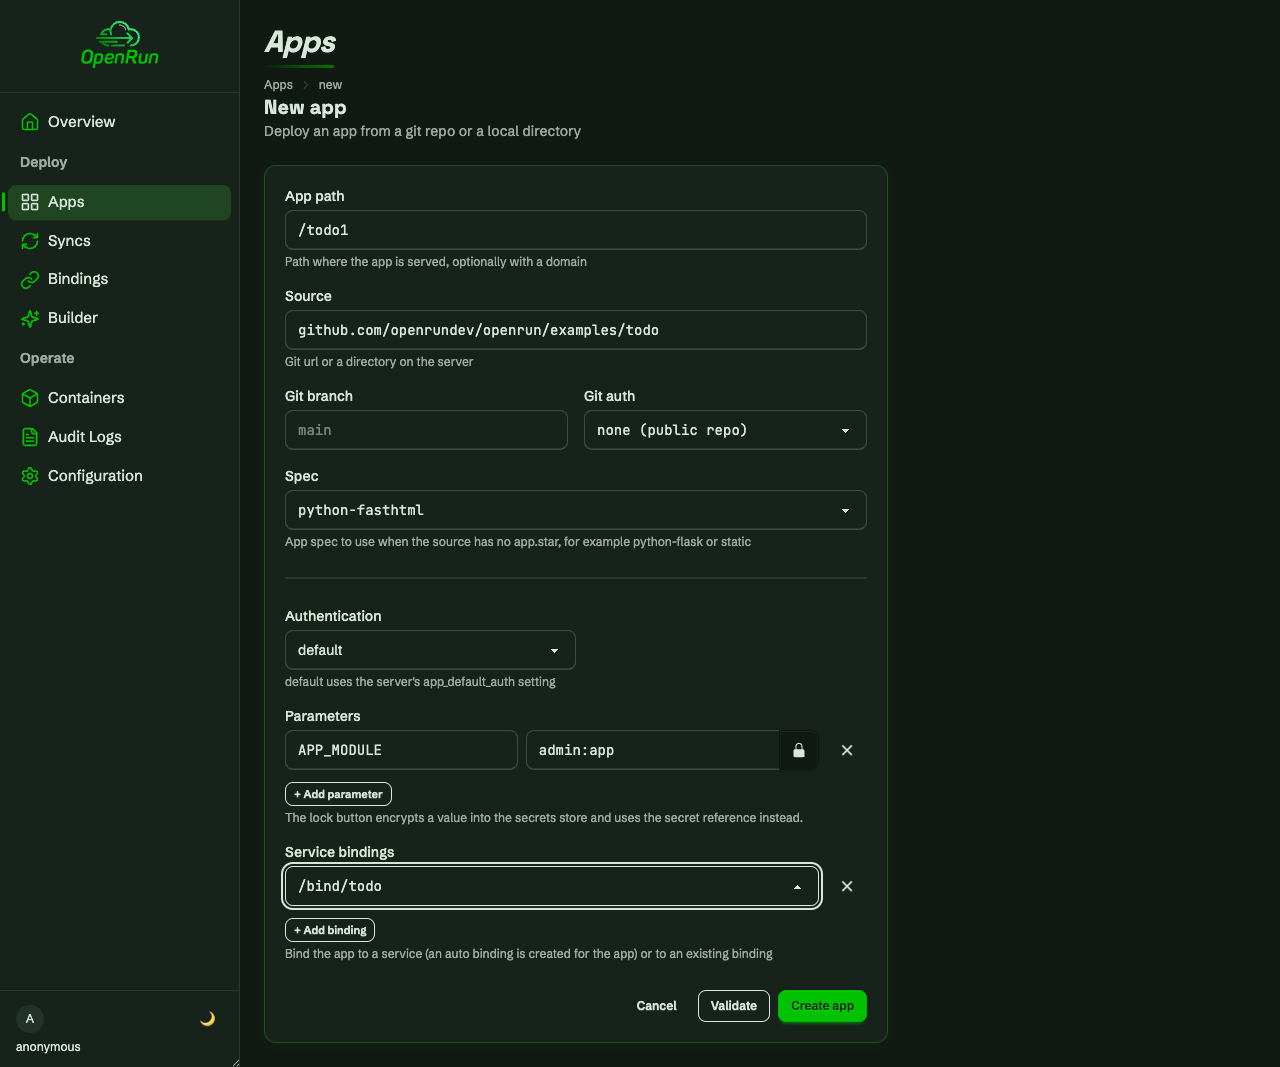Click the Validate button

(734, 1006)
